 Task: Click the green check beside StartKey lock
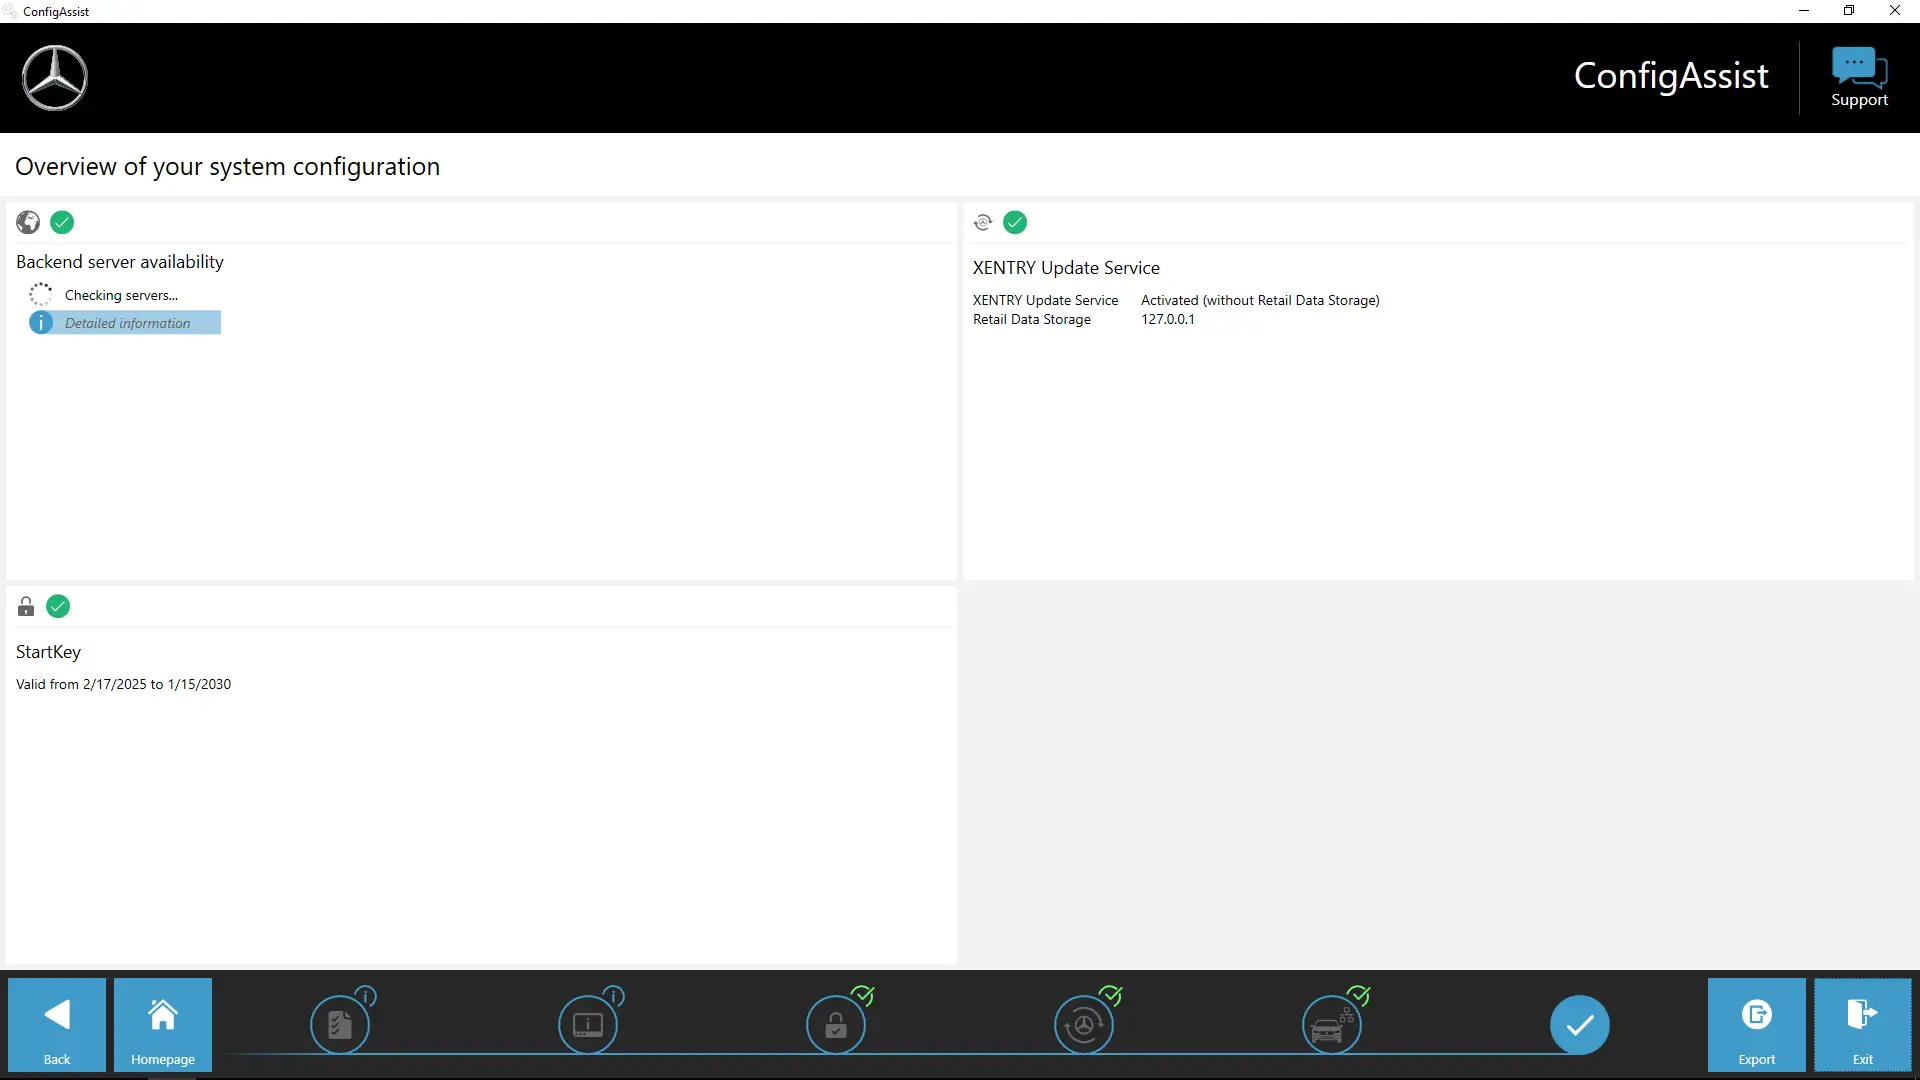(x=59, y=606)
